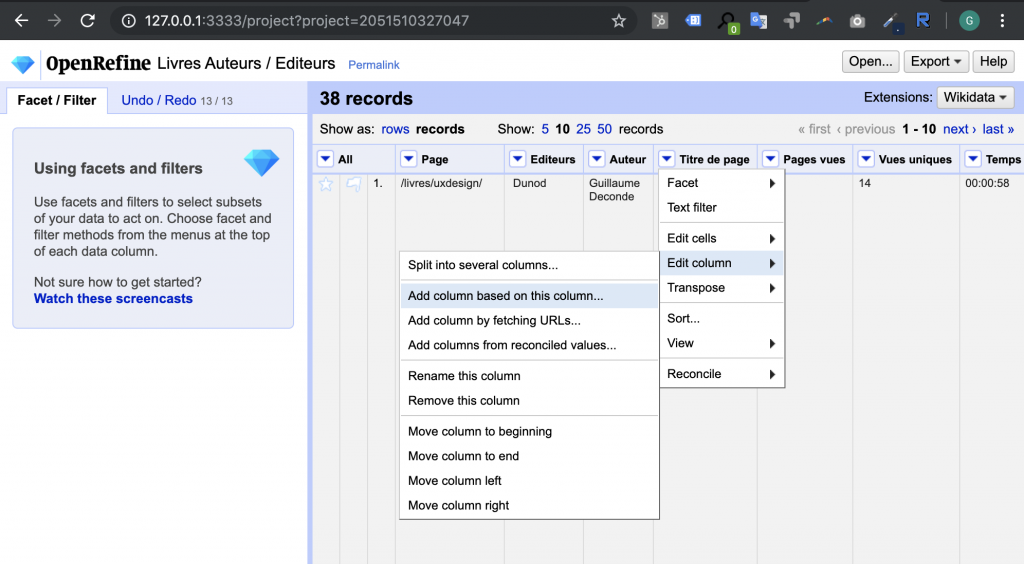The width and height of the screenshot is (1024, 564).
Task: Expand the Transpose submenu
Action: click(722, 288)
